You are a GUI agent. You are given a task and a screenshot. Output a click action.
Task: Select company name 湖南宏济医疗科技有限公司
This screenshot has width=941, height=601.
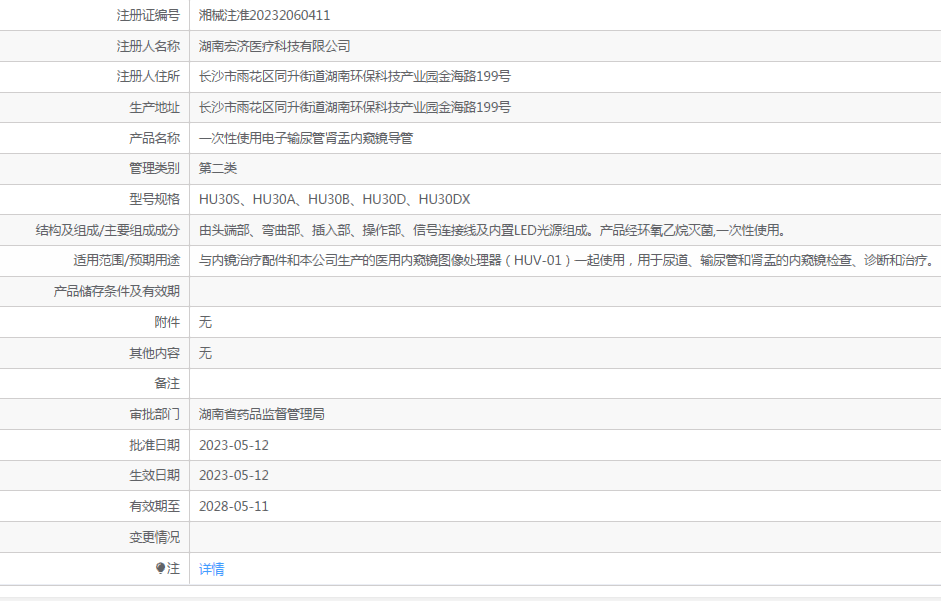point(274,46)
